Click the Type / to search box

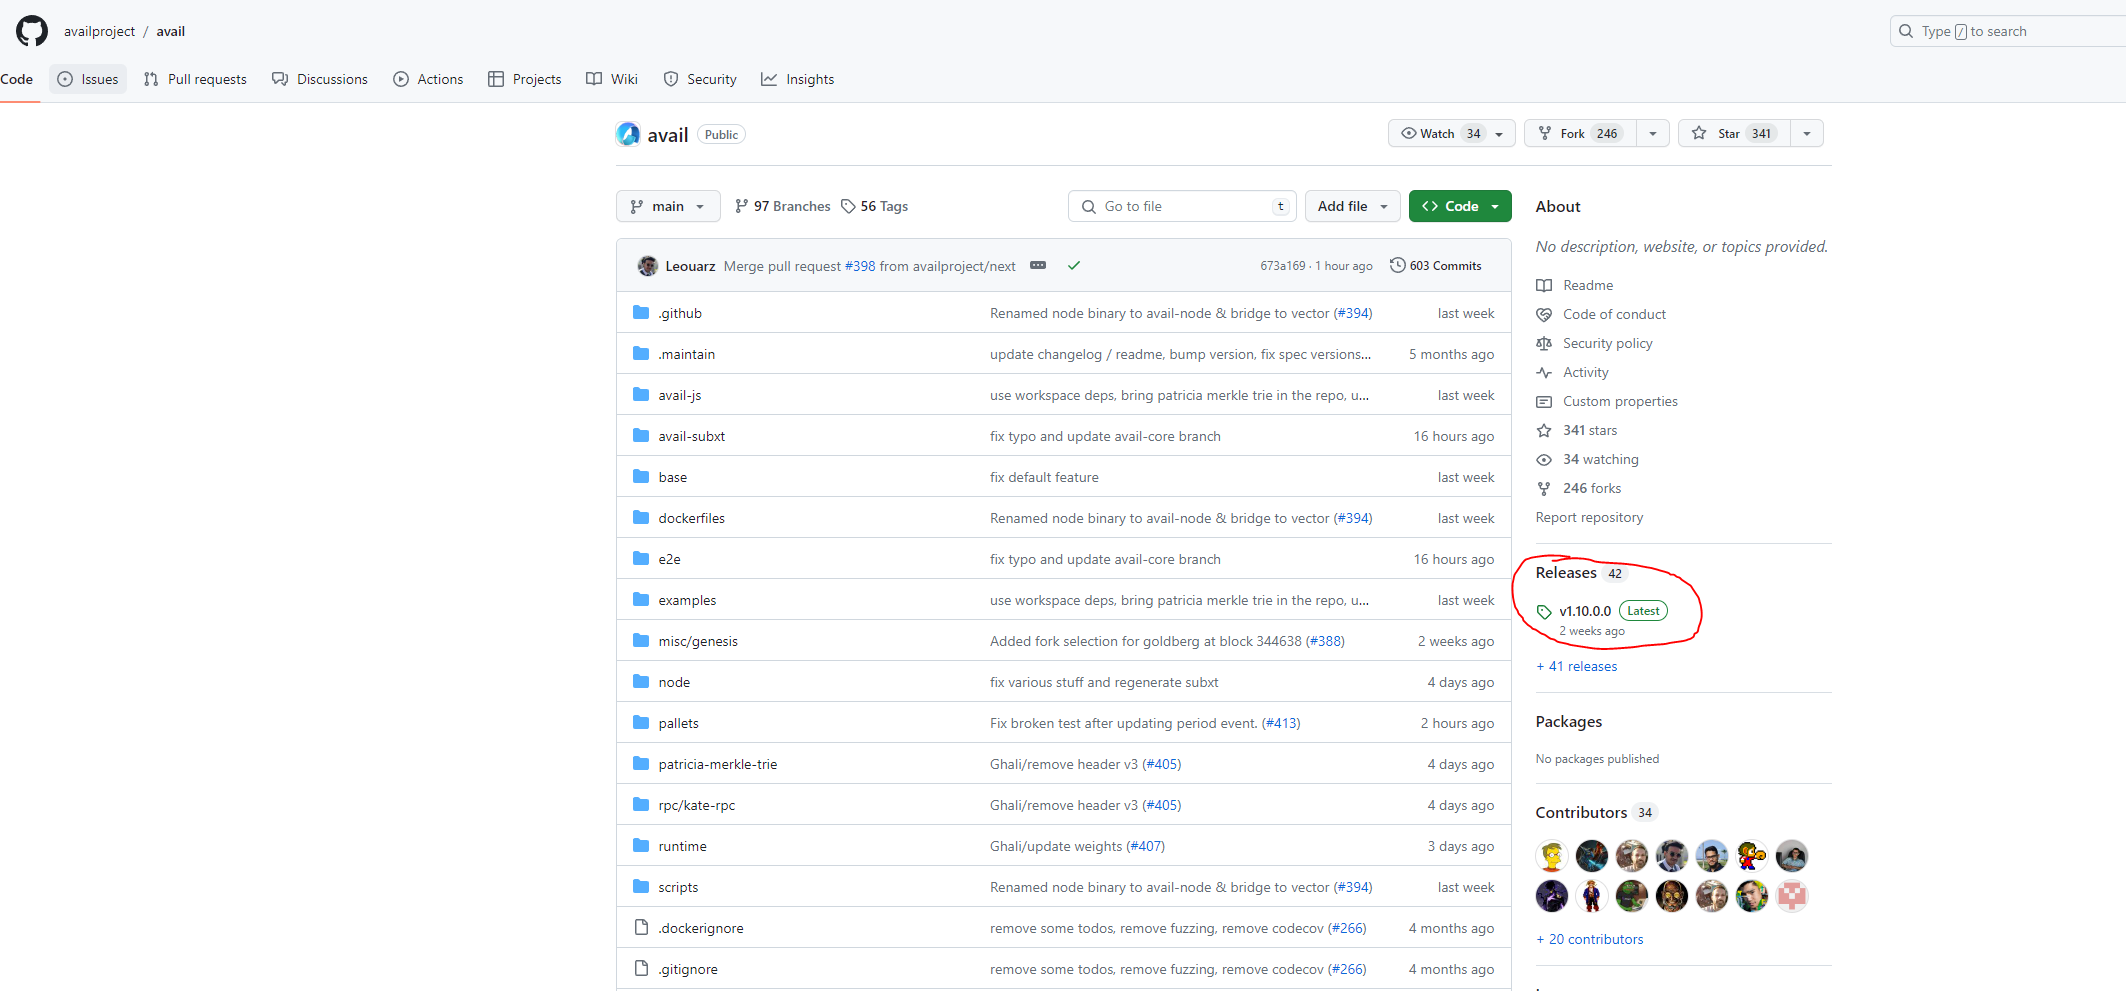pyautogui.click(x=2008, y=31)
